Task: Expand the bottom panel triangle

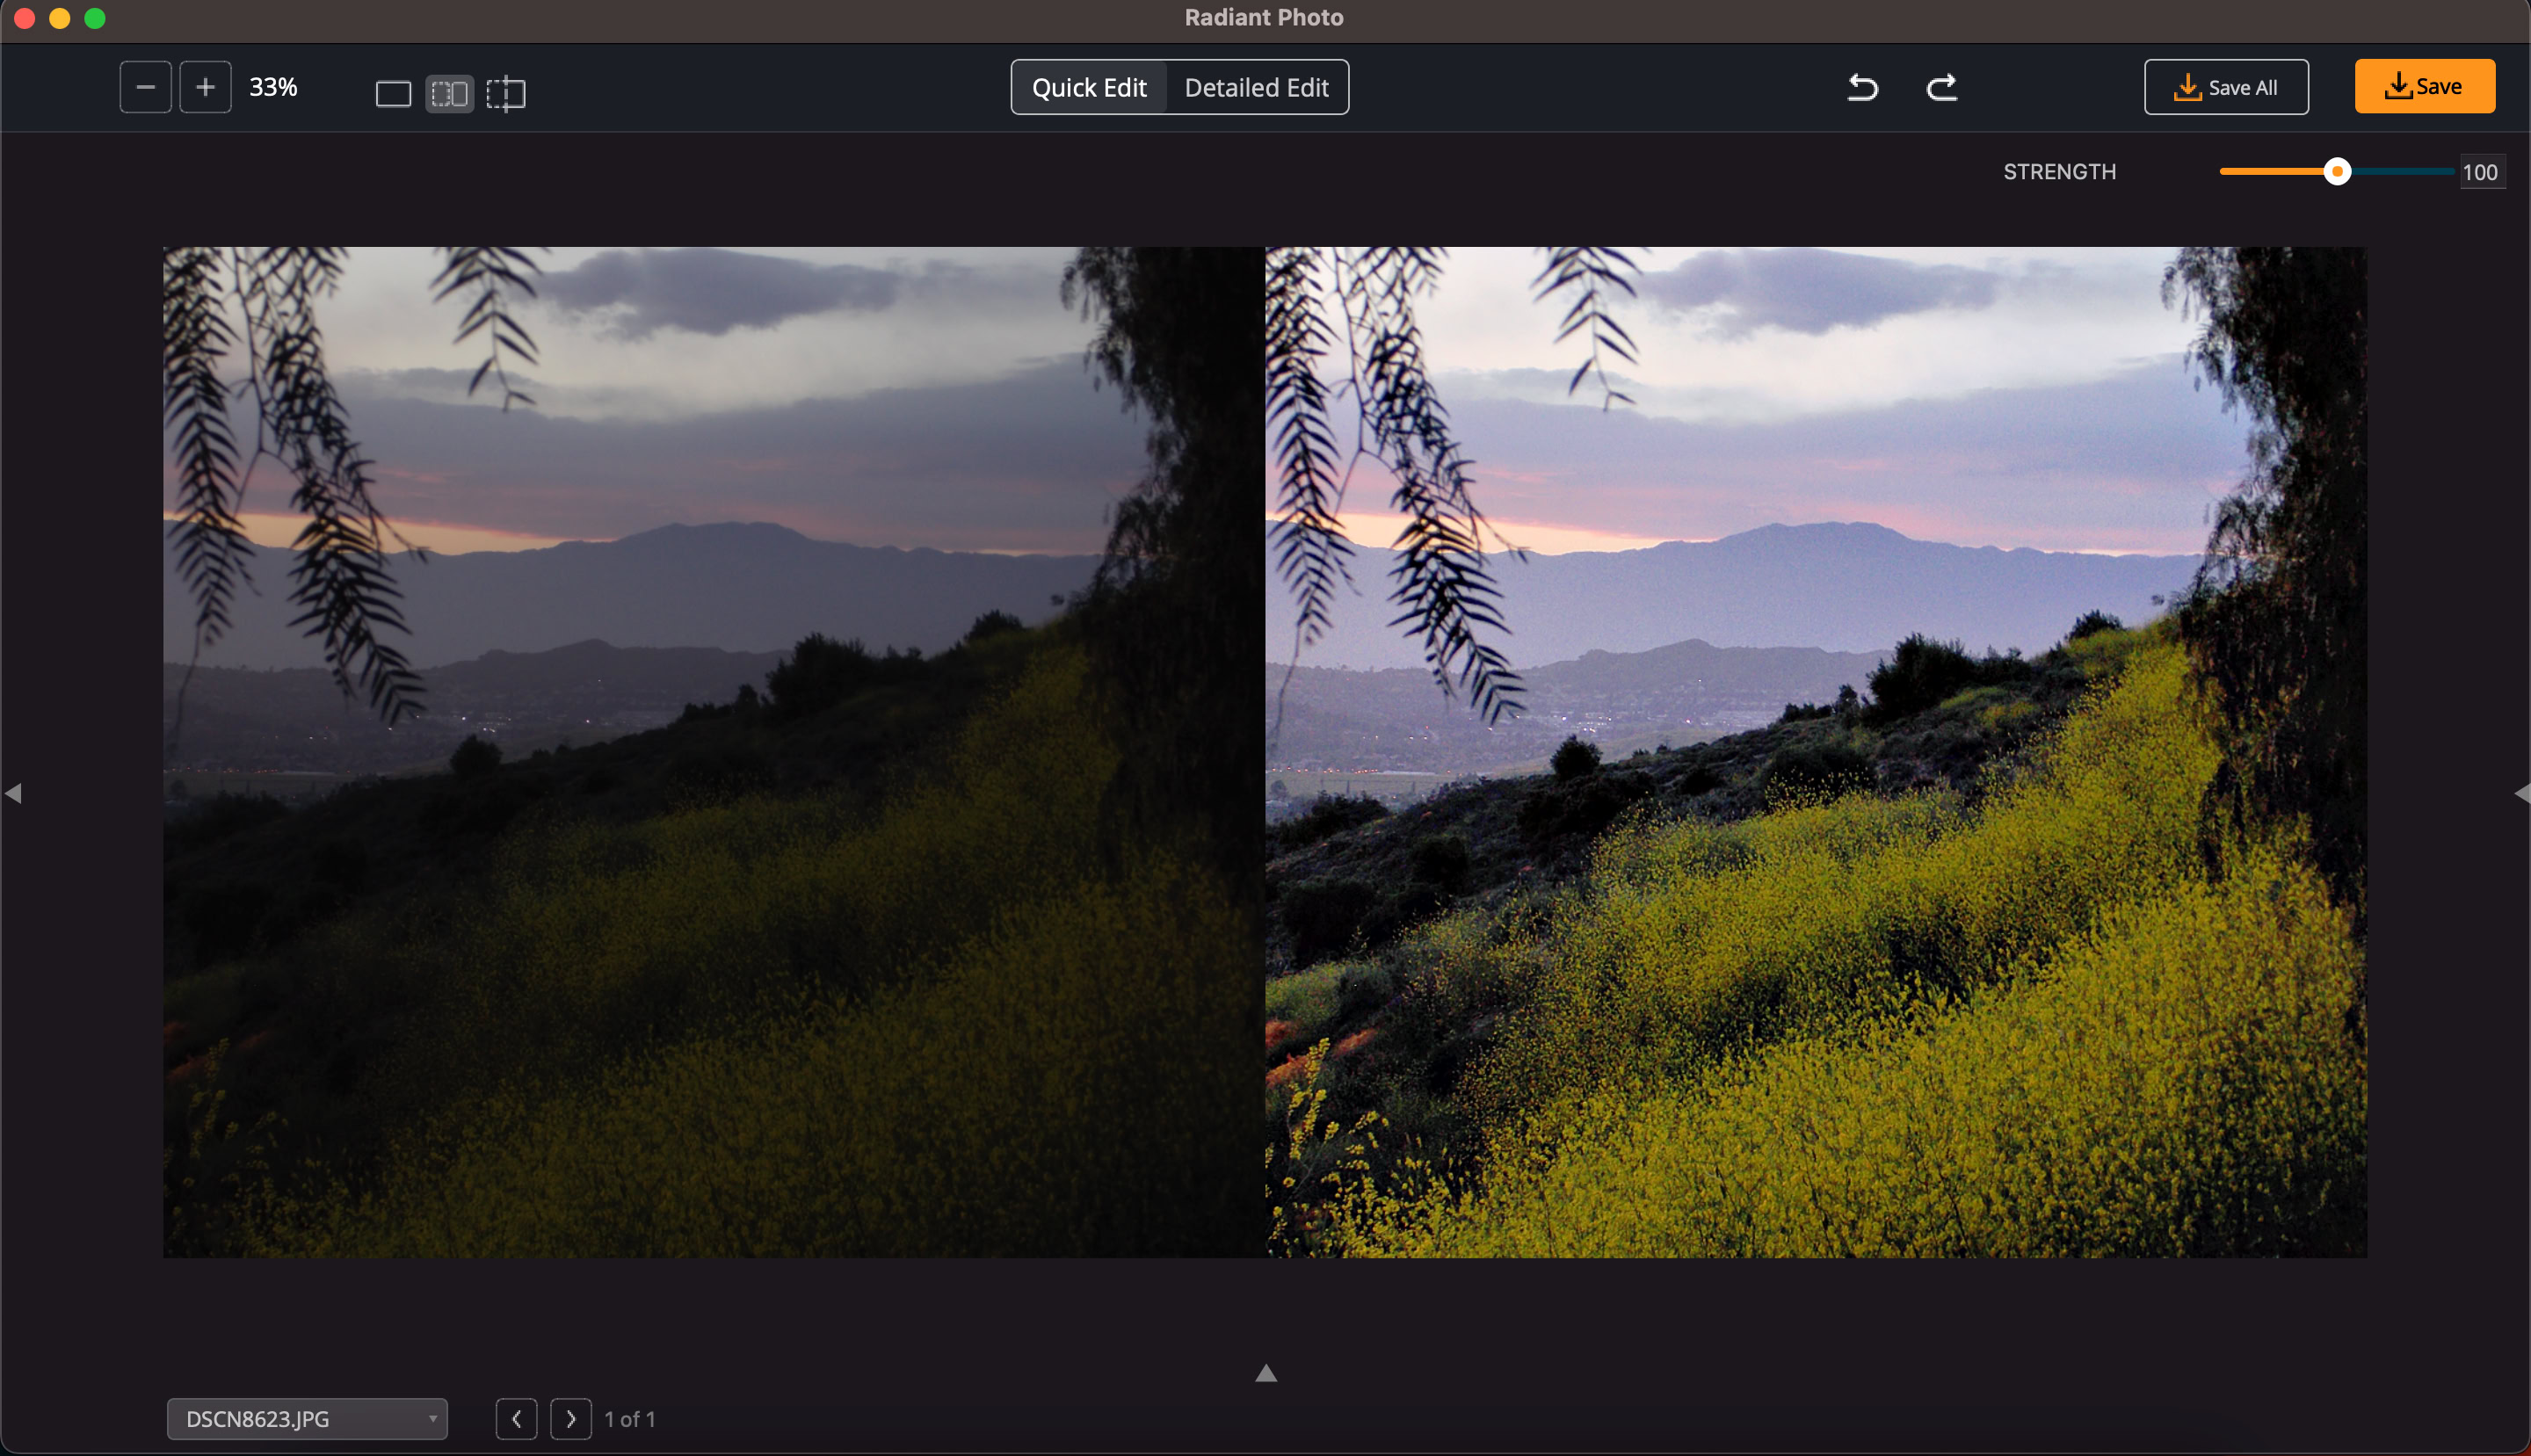Action: pos(1266,1374)
